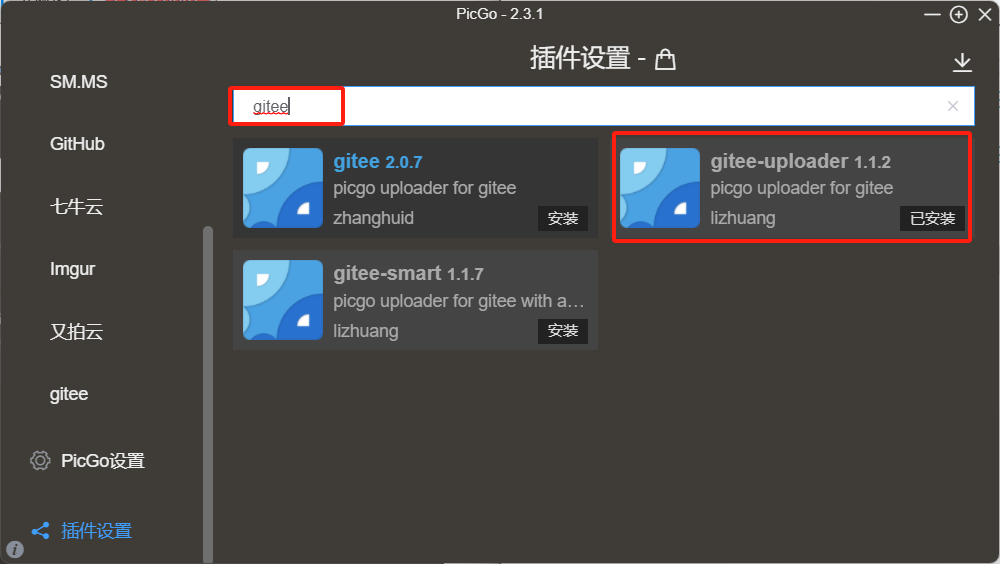Open the 七牛云 uploader settings
Image resolution: width=1000 pixels, height=564 pixels.
(77, 206)
